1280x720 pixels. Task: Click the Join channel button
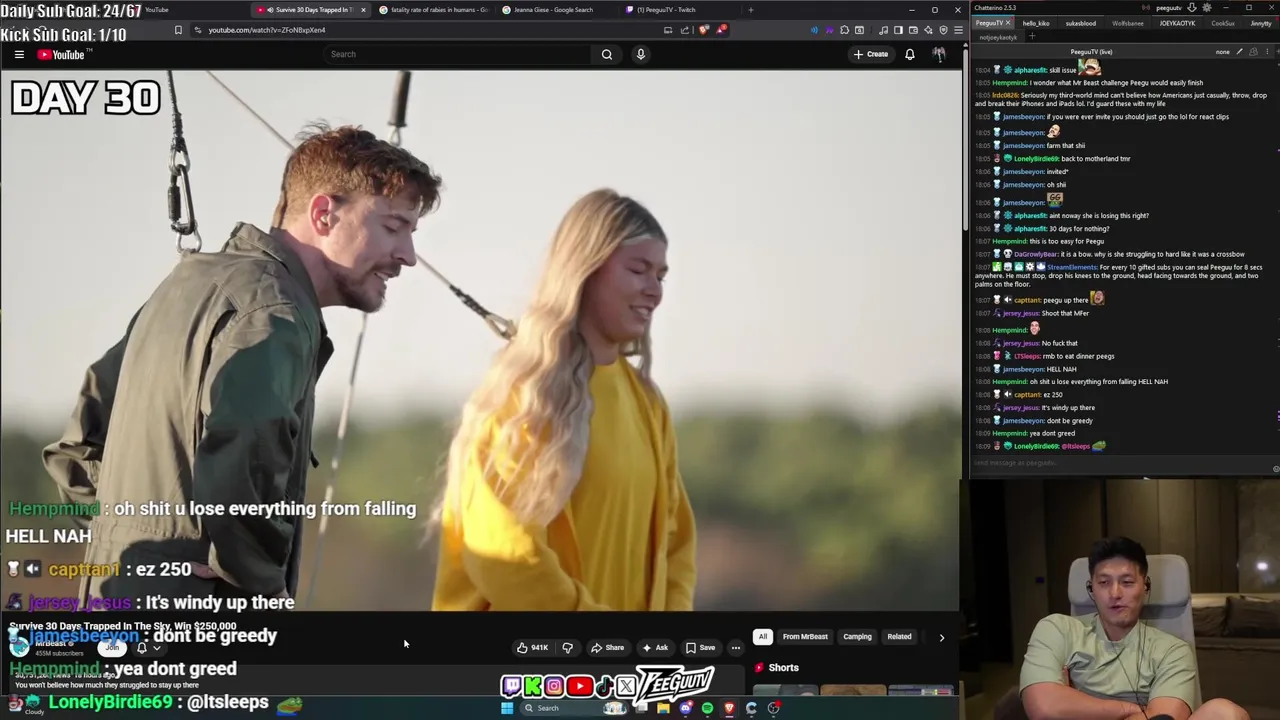click(112, 647)
